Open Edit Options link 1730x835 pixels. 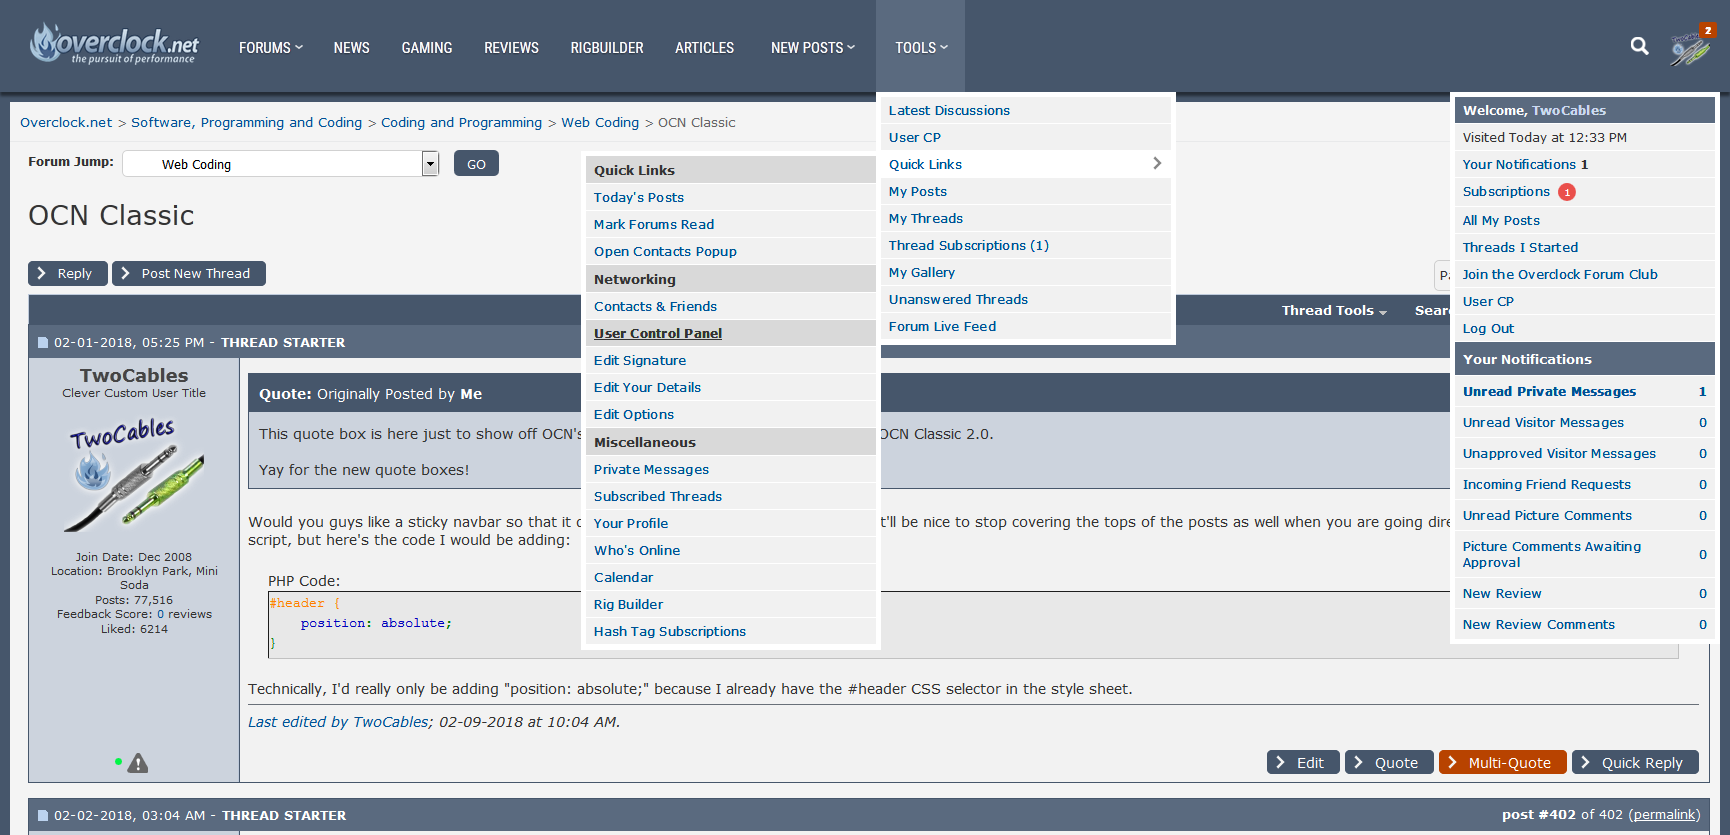tap(634, 414)
